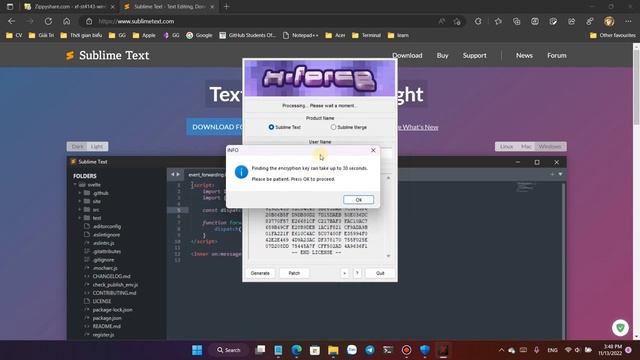Screen dimensions: 640x360
Task: Open Telegram from the taskbar
Action: (x=370, y=350)
